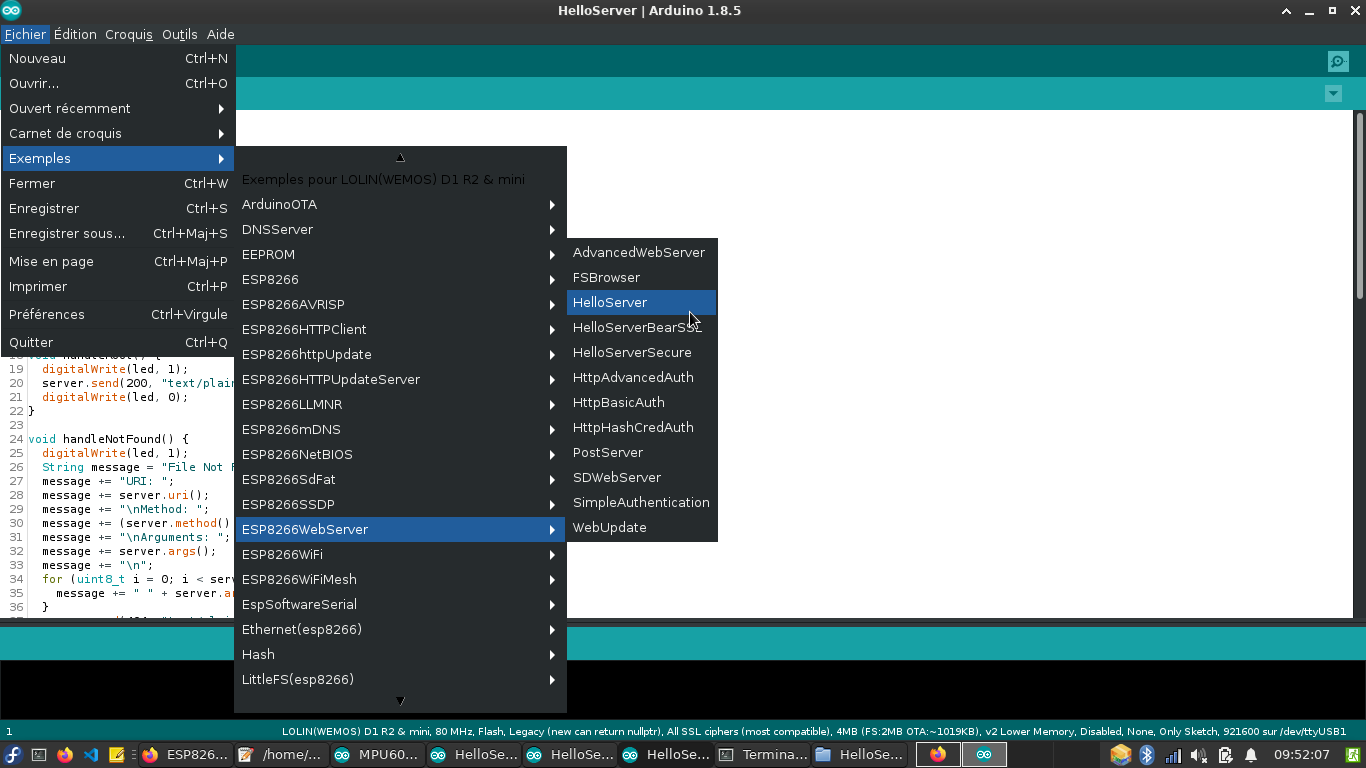Expand EspSoftwareSerial examples submenu
This screenshot has width=1366, height=768.
pos(400,605)
